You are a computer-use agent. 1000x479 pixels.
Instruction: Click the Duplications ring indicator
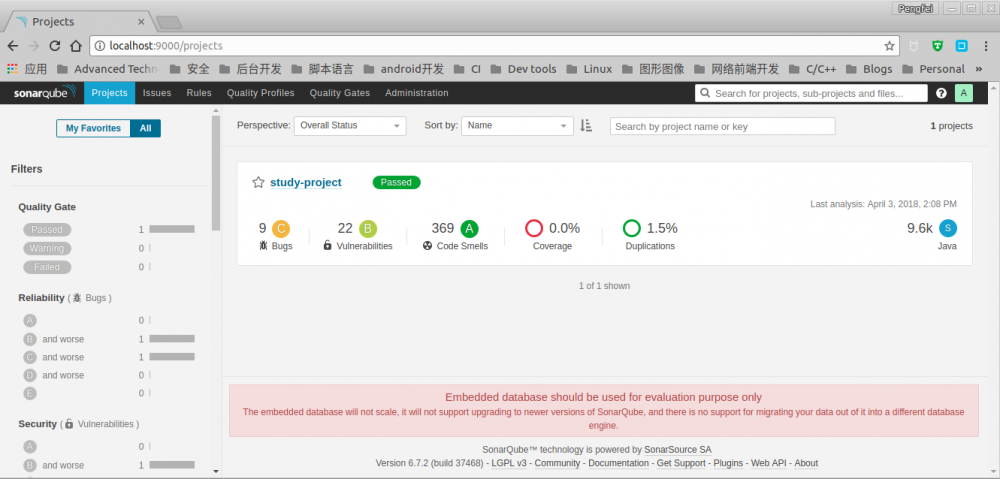click(631, 228)
